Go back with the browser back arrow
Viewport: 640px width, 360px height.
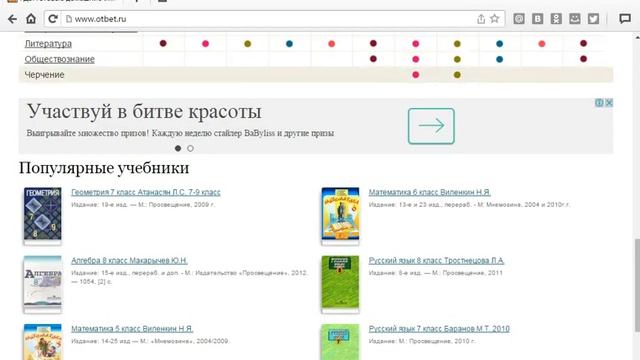pos(12,19)
